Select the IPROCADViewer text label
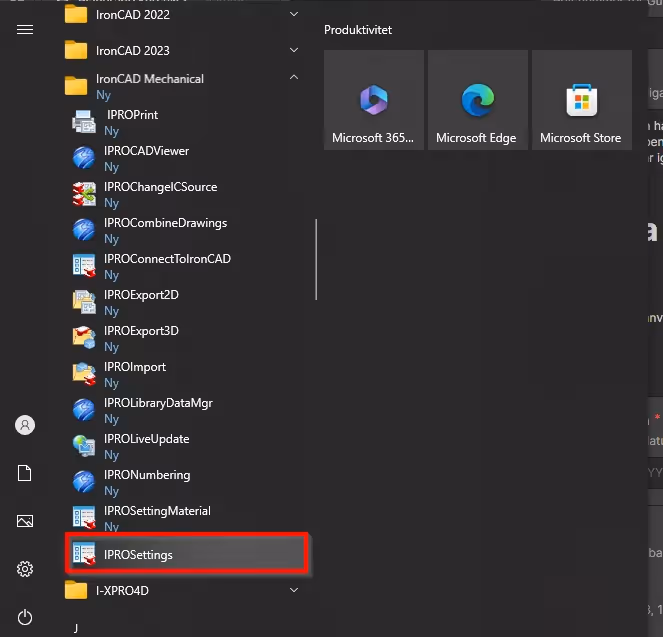 146,151
